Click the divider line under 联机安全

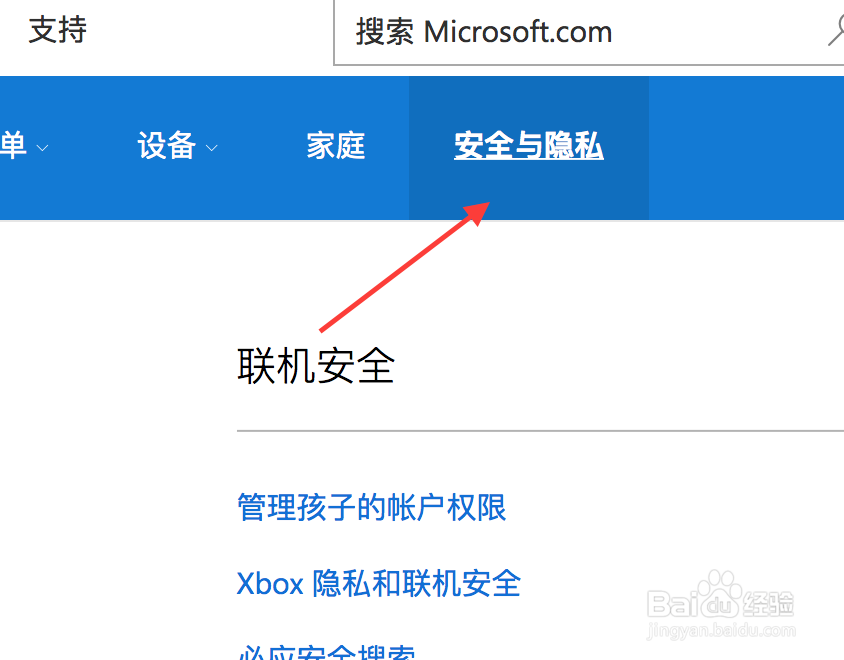pyautogui.click(x=540, y=431)
